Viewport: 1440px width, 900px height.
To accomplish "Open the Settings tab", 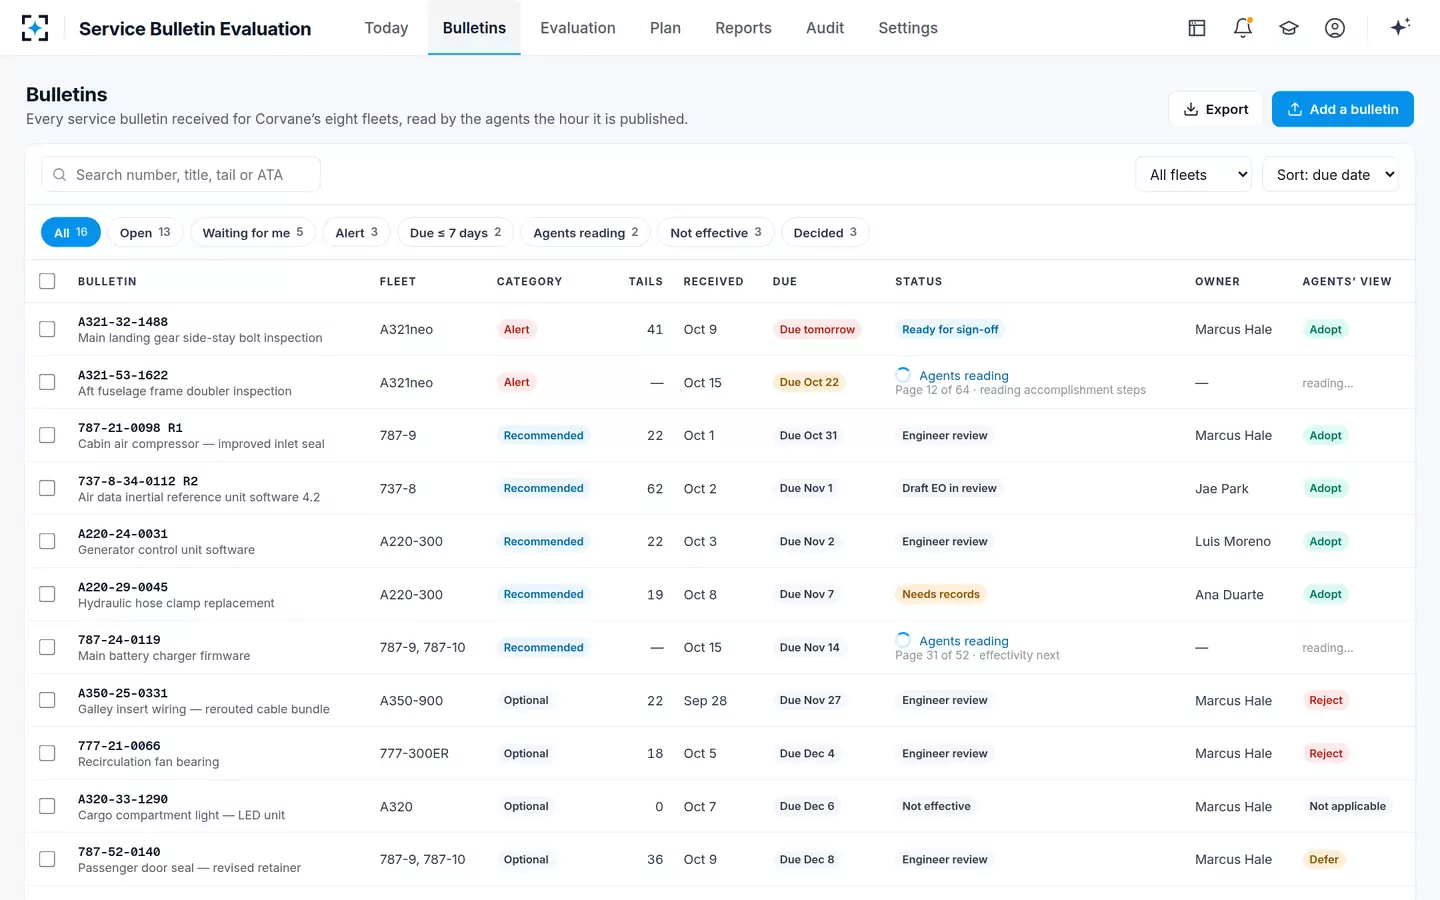I will point(908,28).
